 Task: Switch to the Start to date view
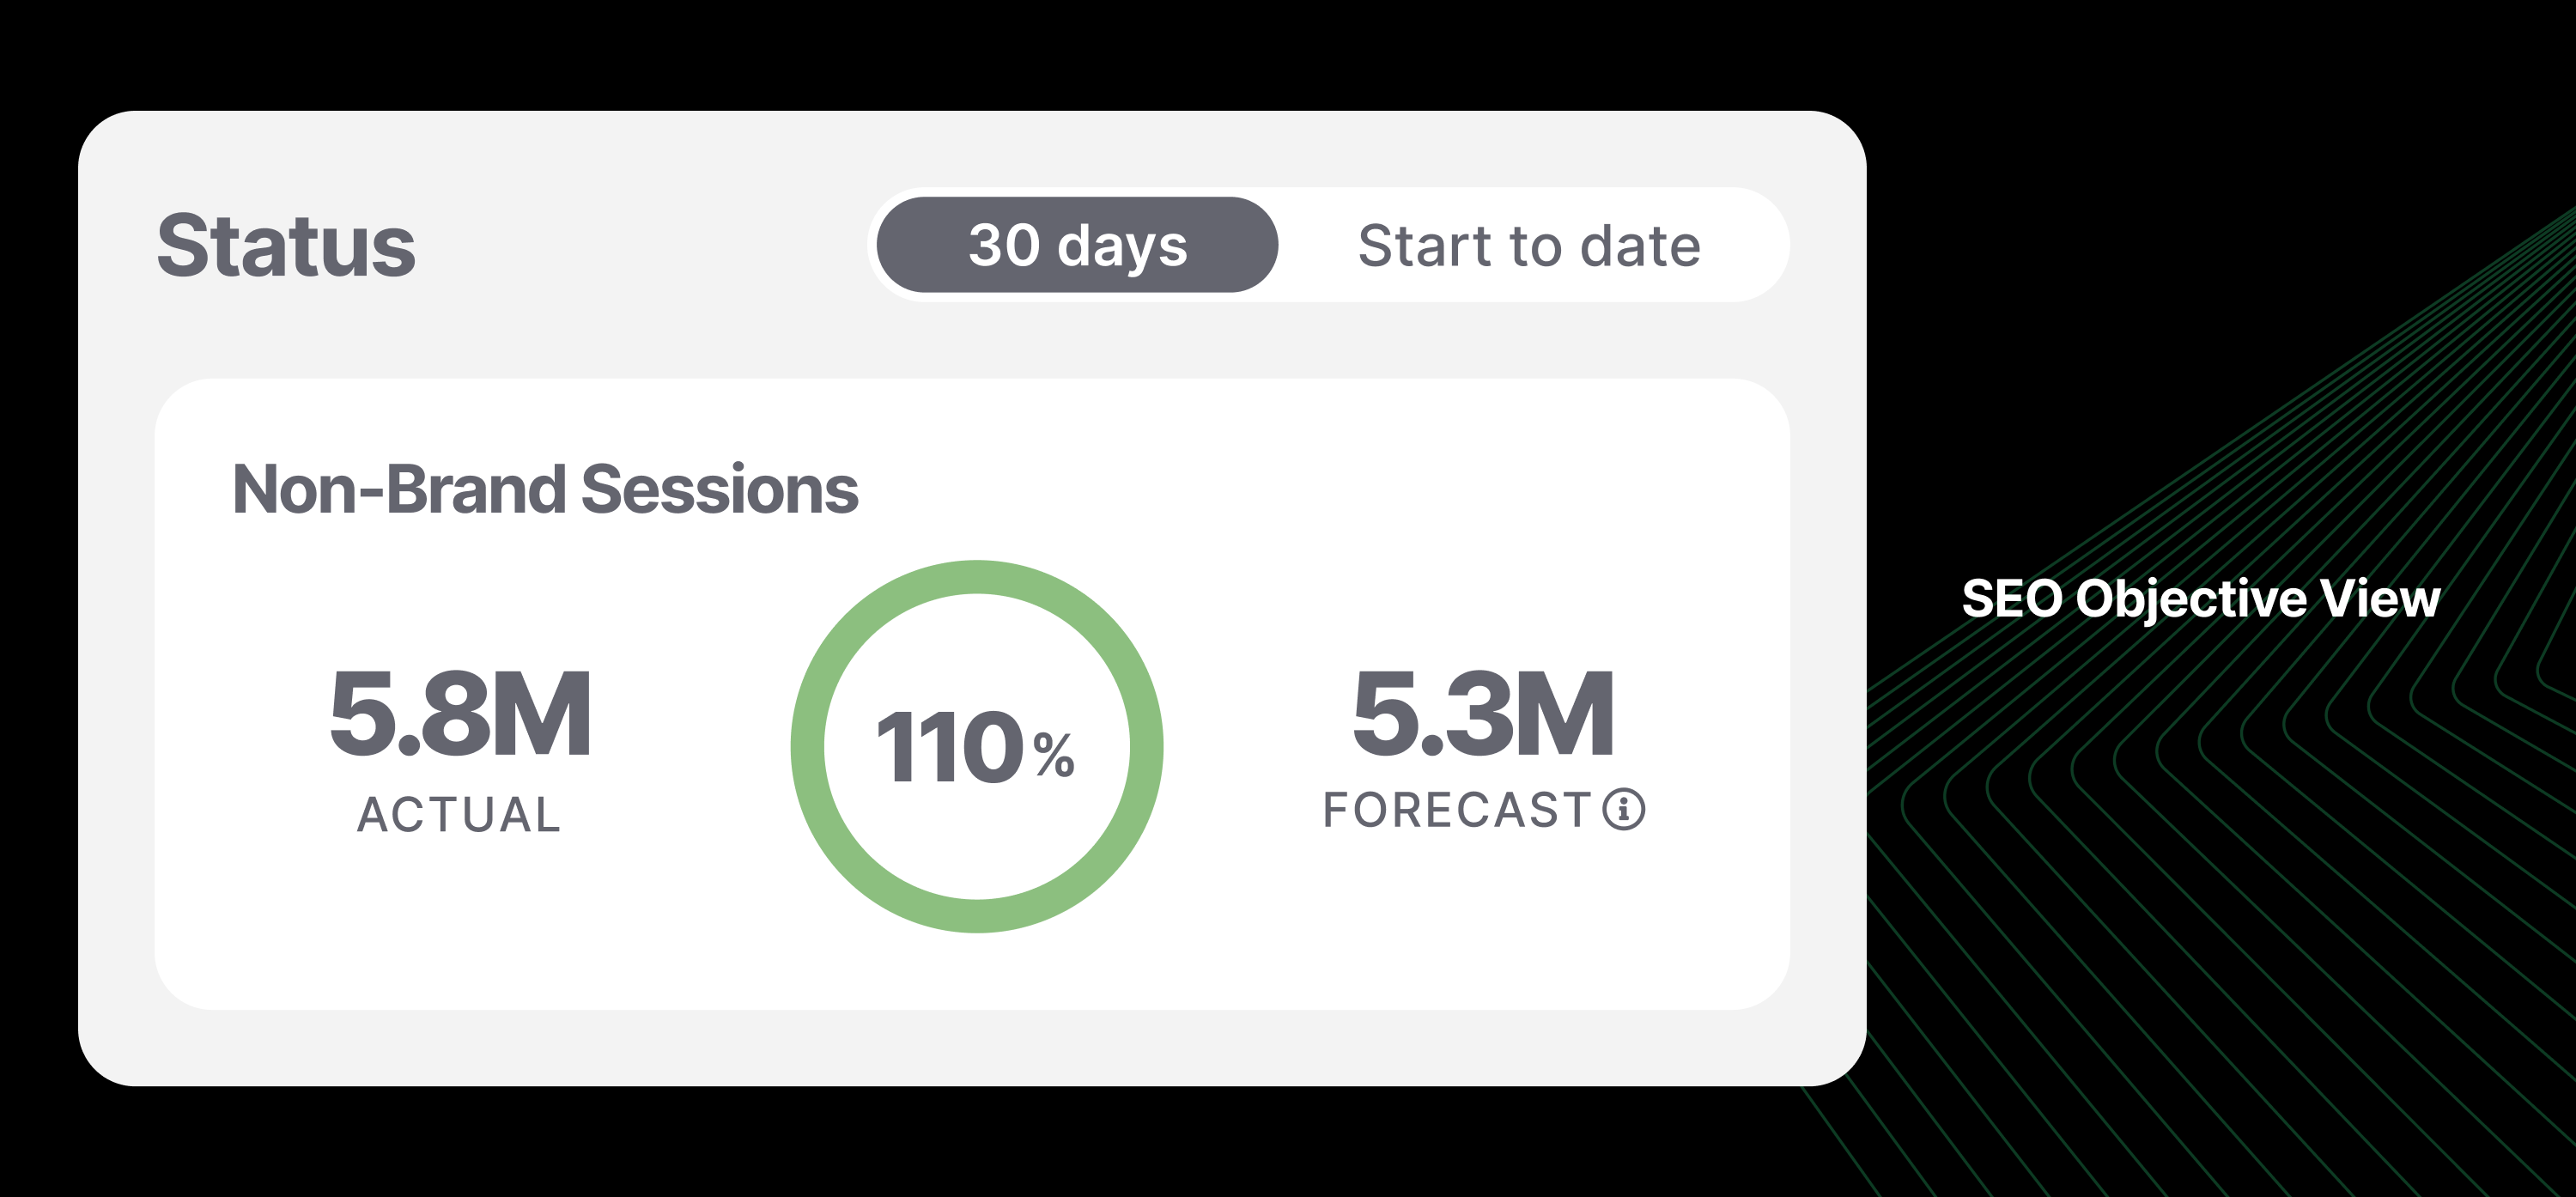pyautogui.click(x=1528, y=246)
